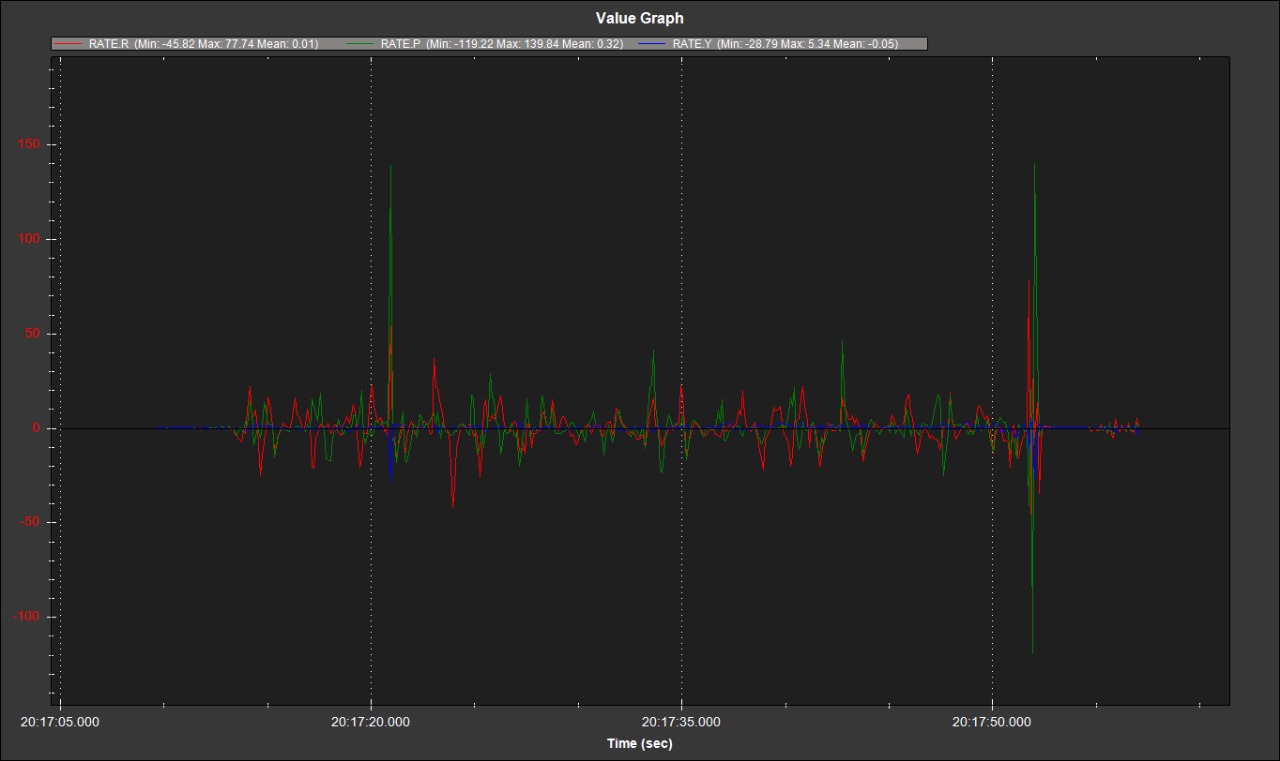Click the 20:17:20.000 time axis label
Screen dimensions: 1280x761
pyautogui.click(x=371, y=722)
